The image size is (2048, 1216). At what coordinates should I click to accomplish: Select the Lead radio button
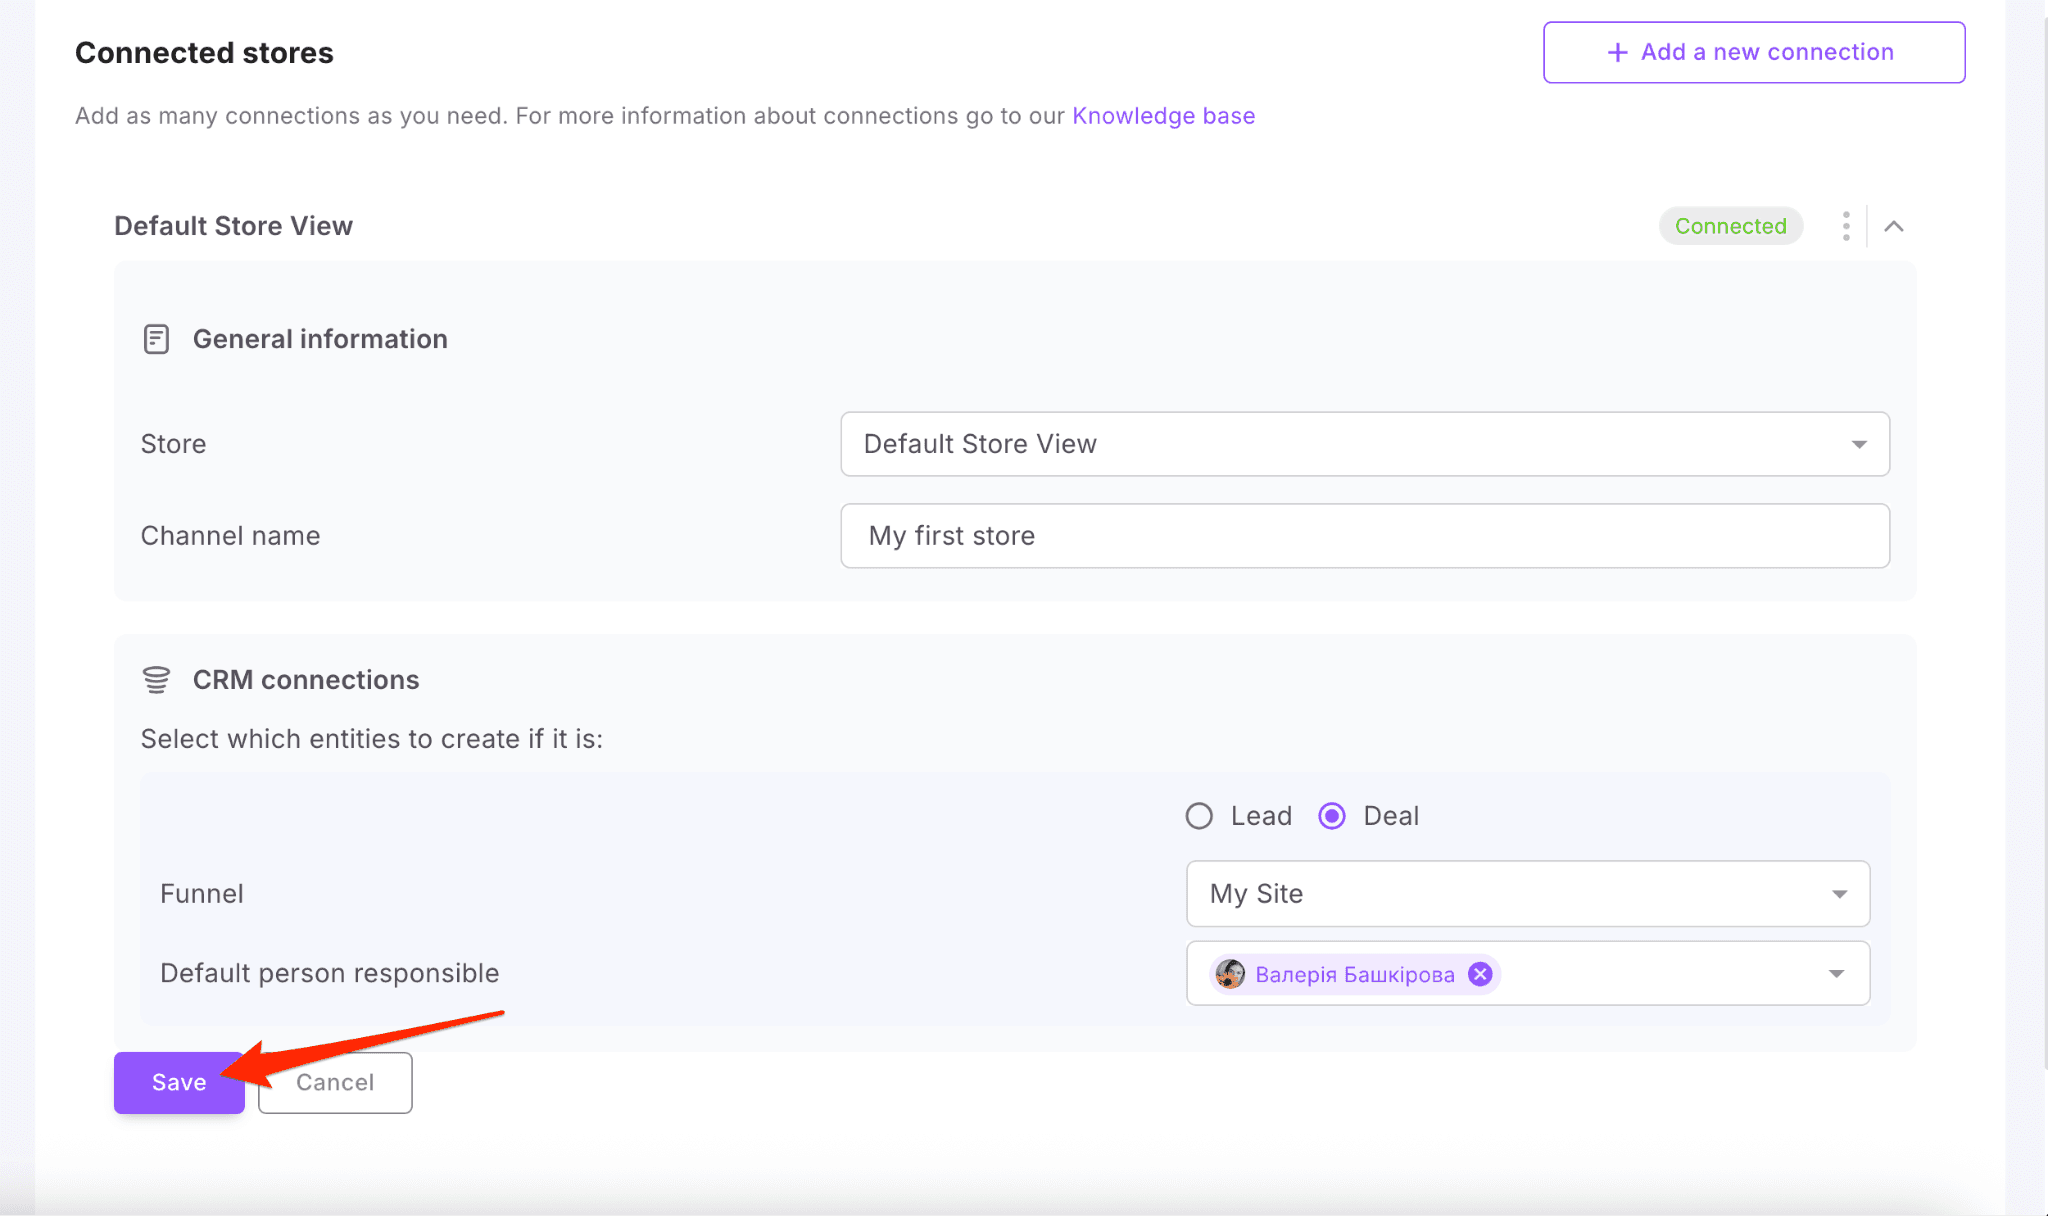pyautogui.click(x=1199, y=816)
